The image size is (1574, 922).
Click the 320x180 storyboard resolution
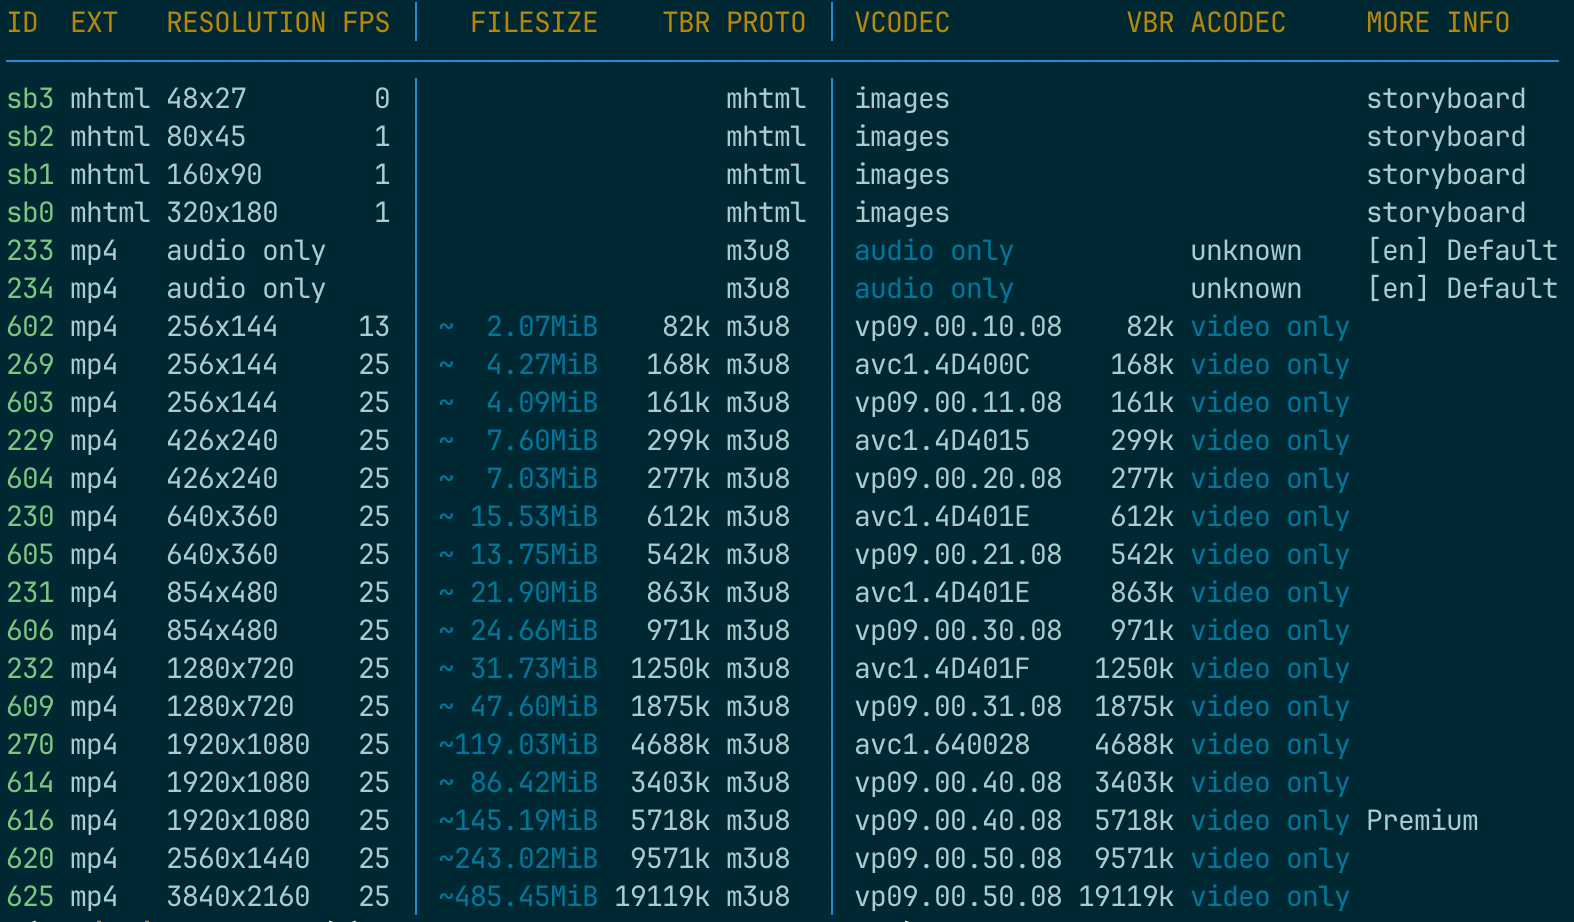pyautogui.click(x=222, y=213)
